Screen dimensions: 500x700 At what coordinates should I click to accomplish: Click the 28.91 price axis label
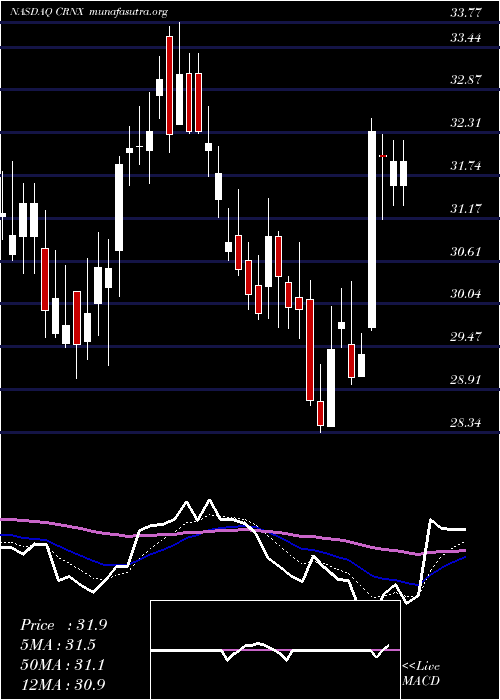466,380
